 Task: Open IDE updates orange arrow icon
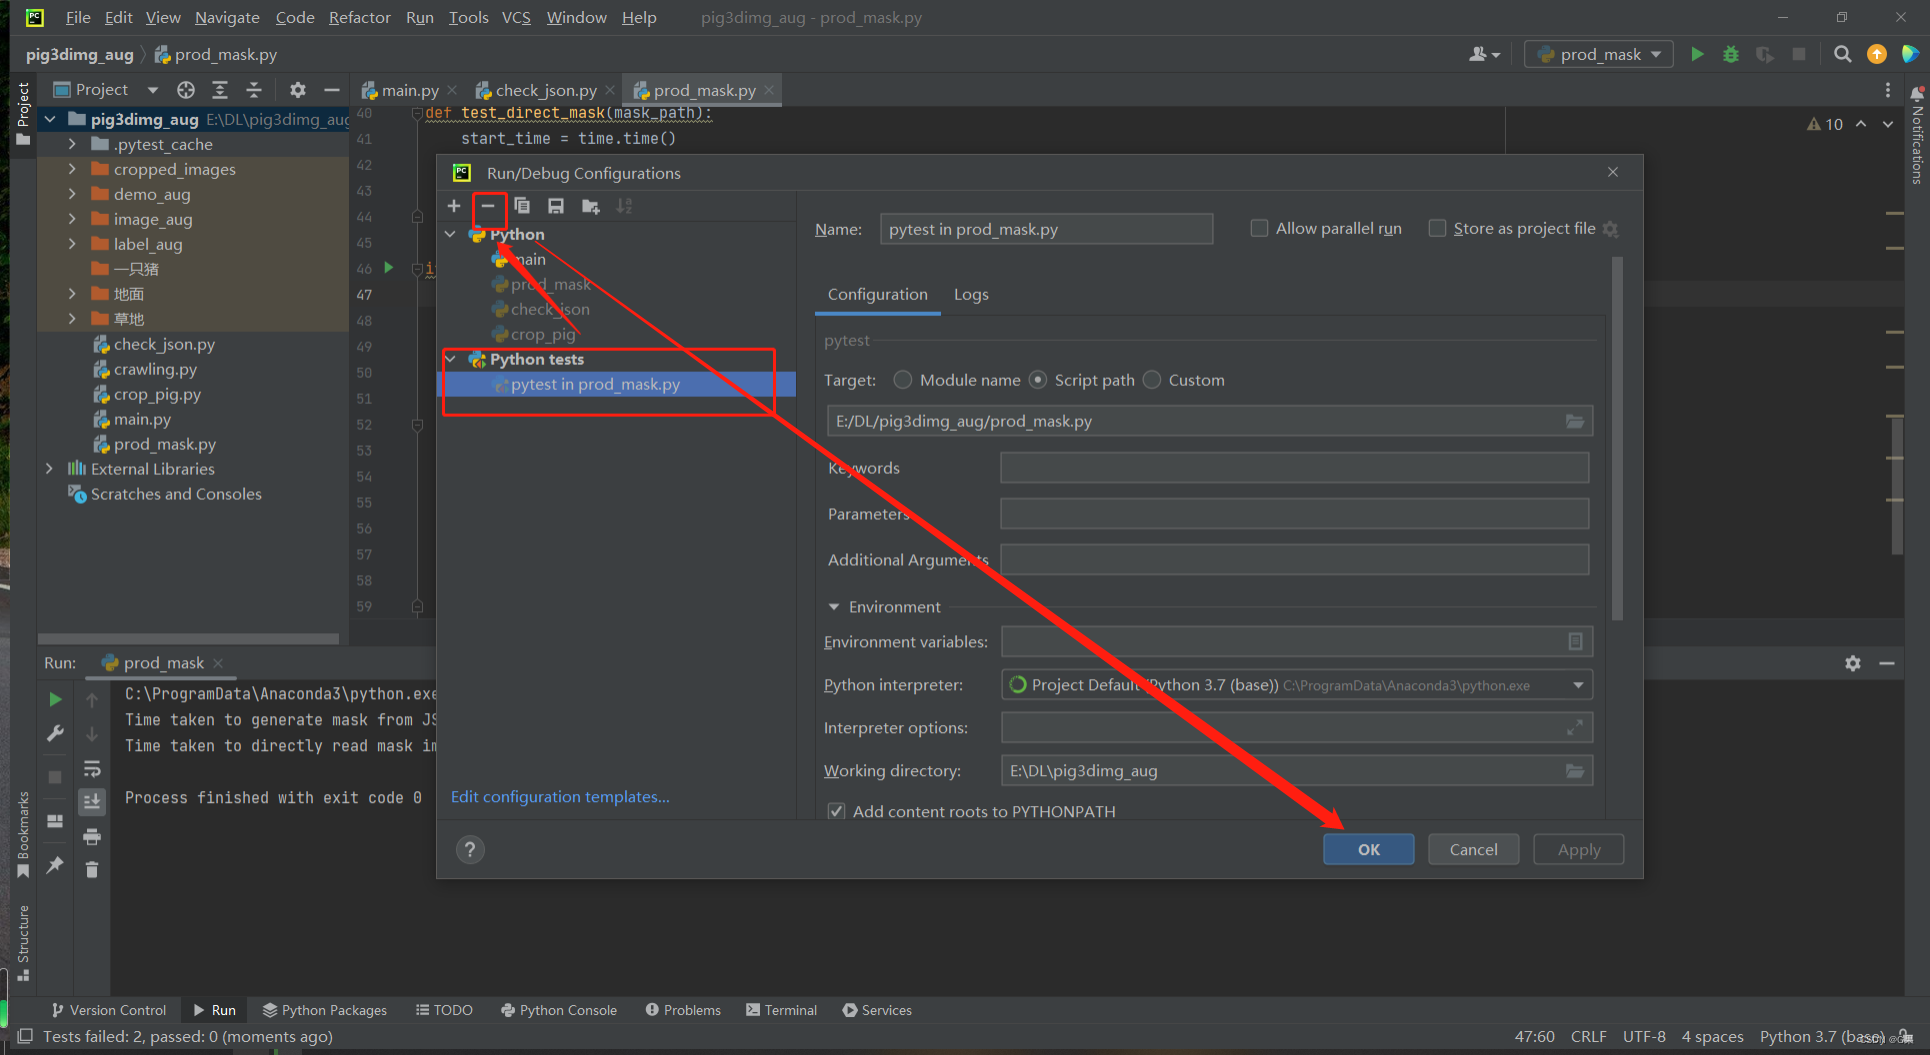tap(1877, 54)
